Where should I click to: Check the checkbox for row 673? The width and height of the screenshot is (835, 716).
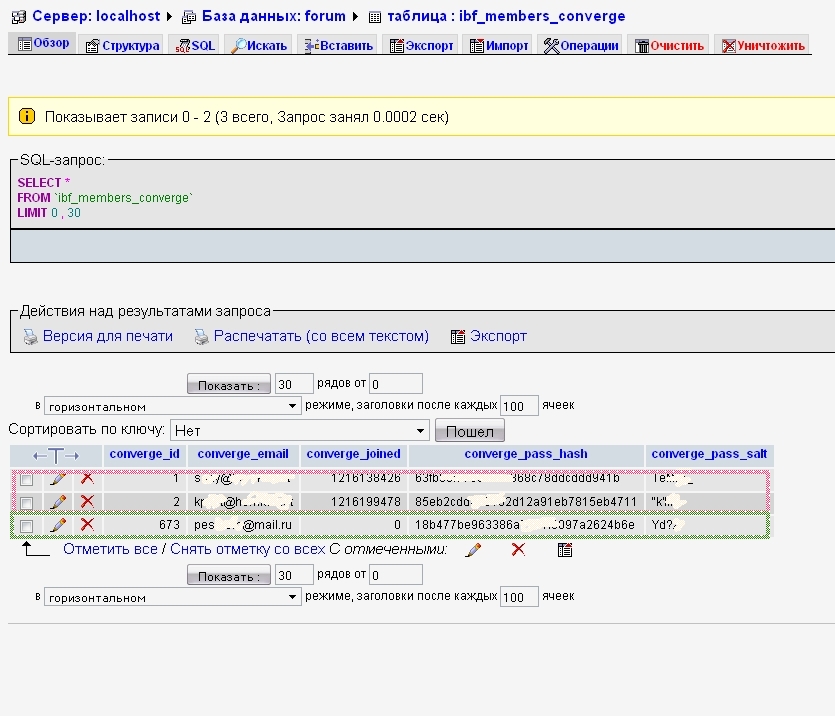(x=27, y=526)
